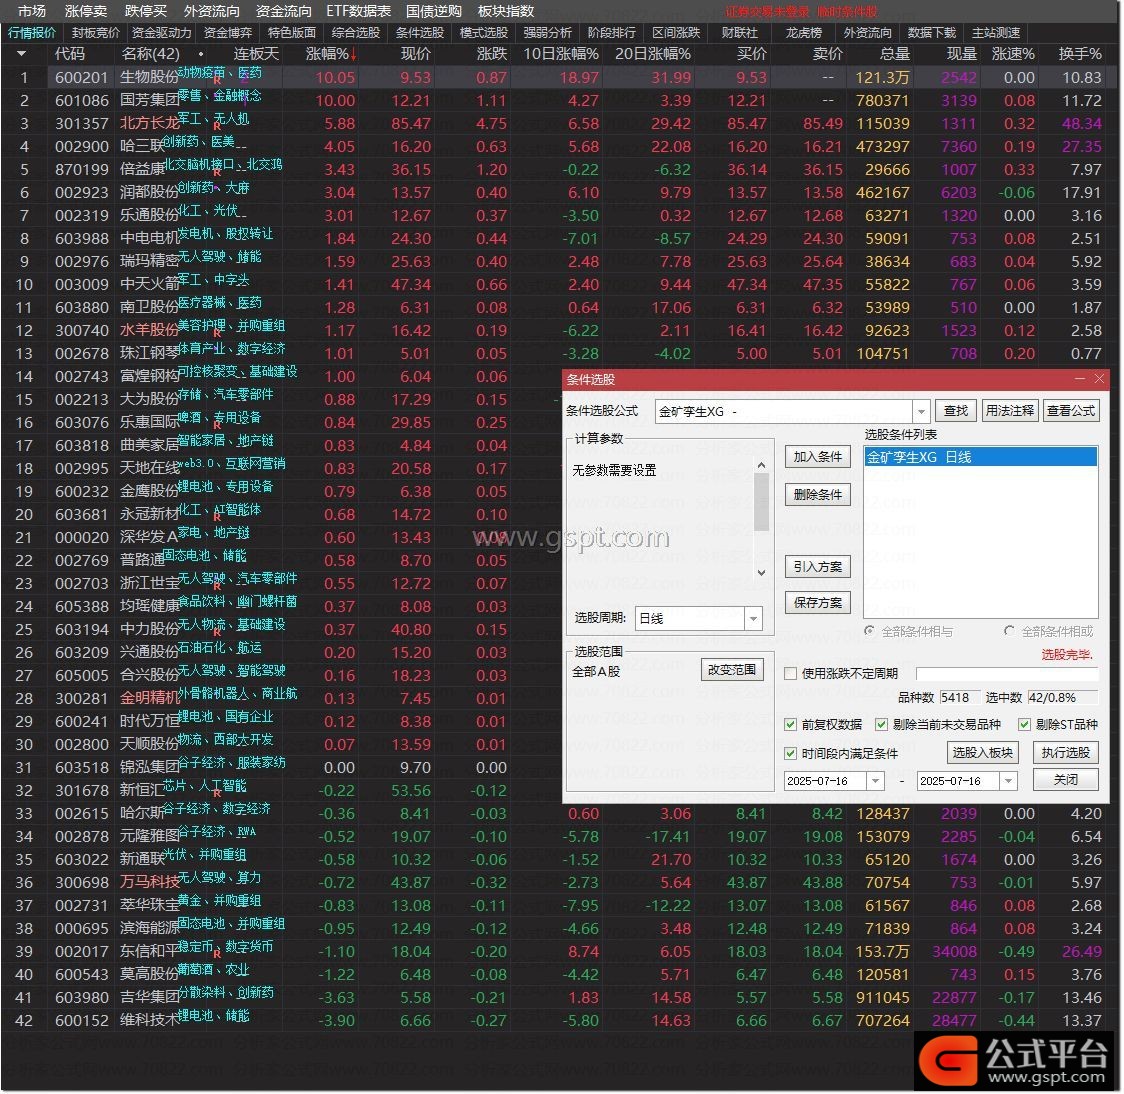
Task: Toggle 剔除当前未交易品种 checkbox
Action: tap(882, 725)
